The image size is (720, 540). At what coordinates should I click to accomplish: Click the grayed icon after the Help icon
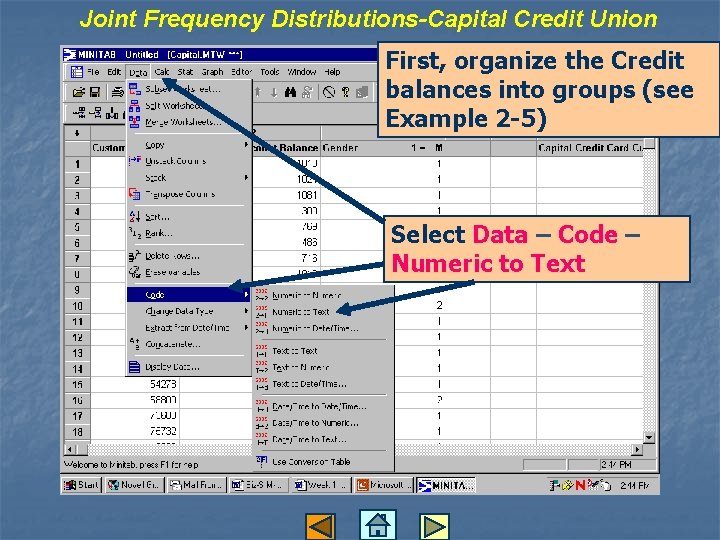tap(362, 92)
